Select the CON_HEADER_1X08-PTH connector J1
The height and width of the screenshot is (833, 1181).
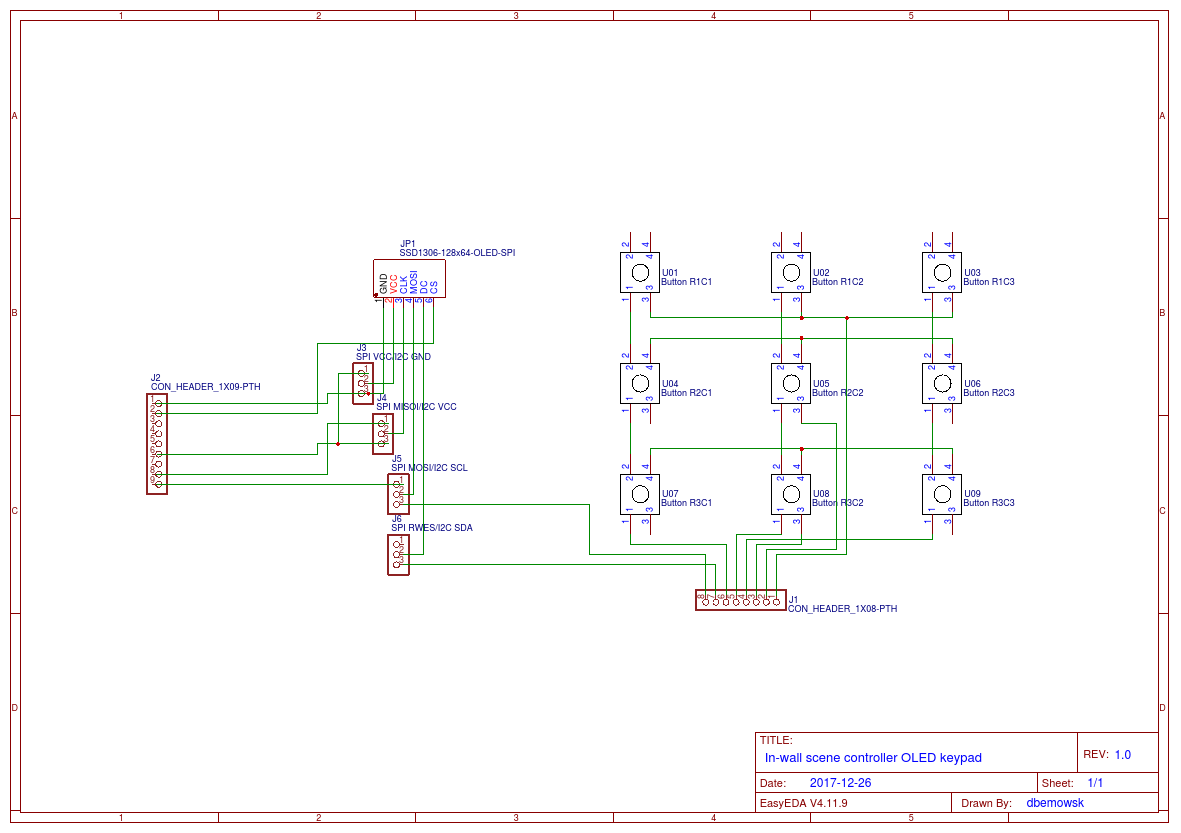(740, 600)
